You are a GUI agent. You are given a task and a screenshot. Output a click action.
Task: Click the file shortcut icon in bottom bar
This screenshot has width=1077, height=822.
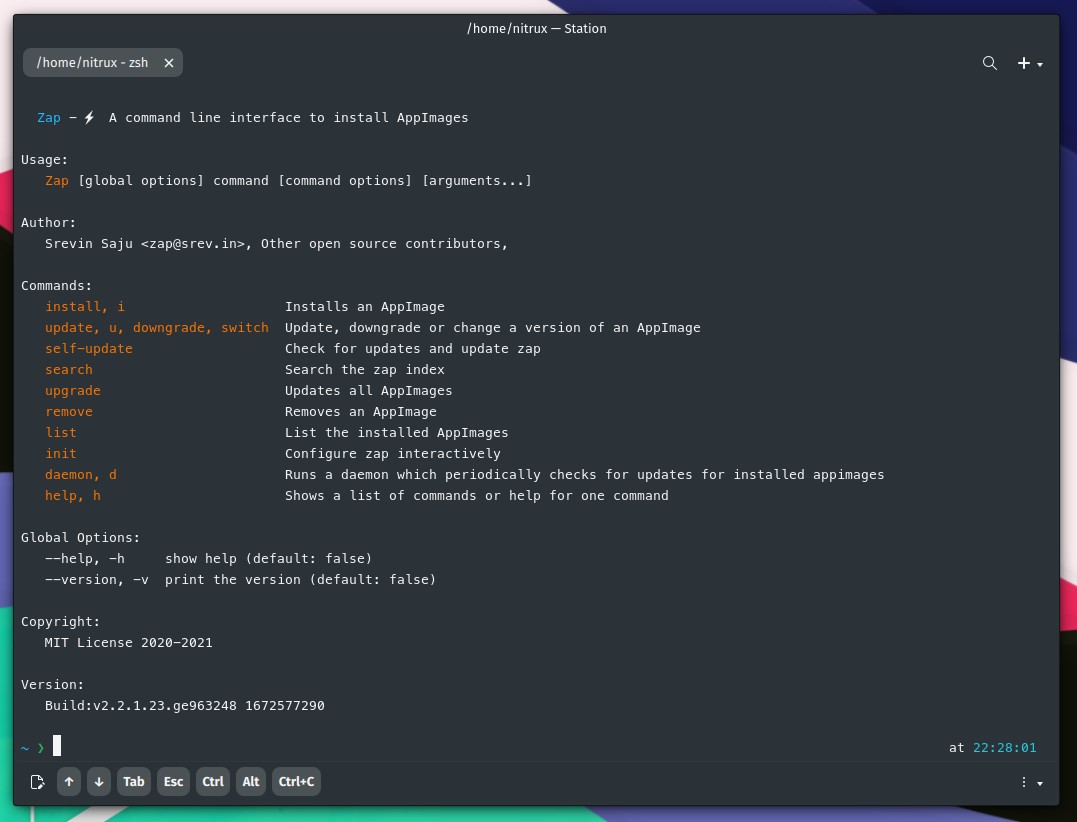coord(37,781)
